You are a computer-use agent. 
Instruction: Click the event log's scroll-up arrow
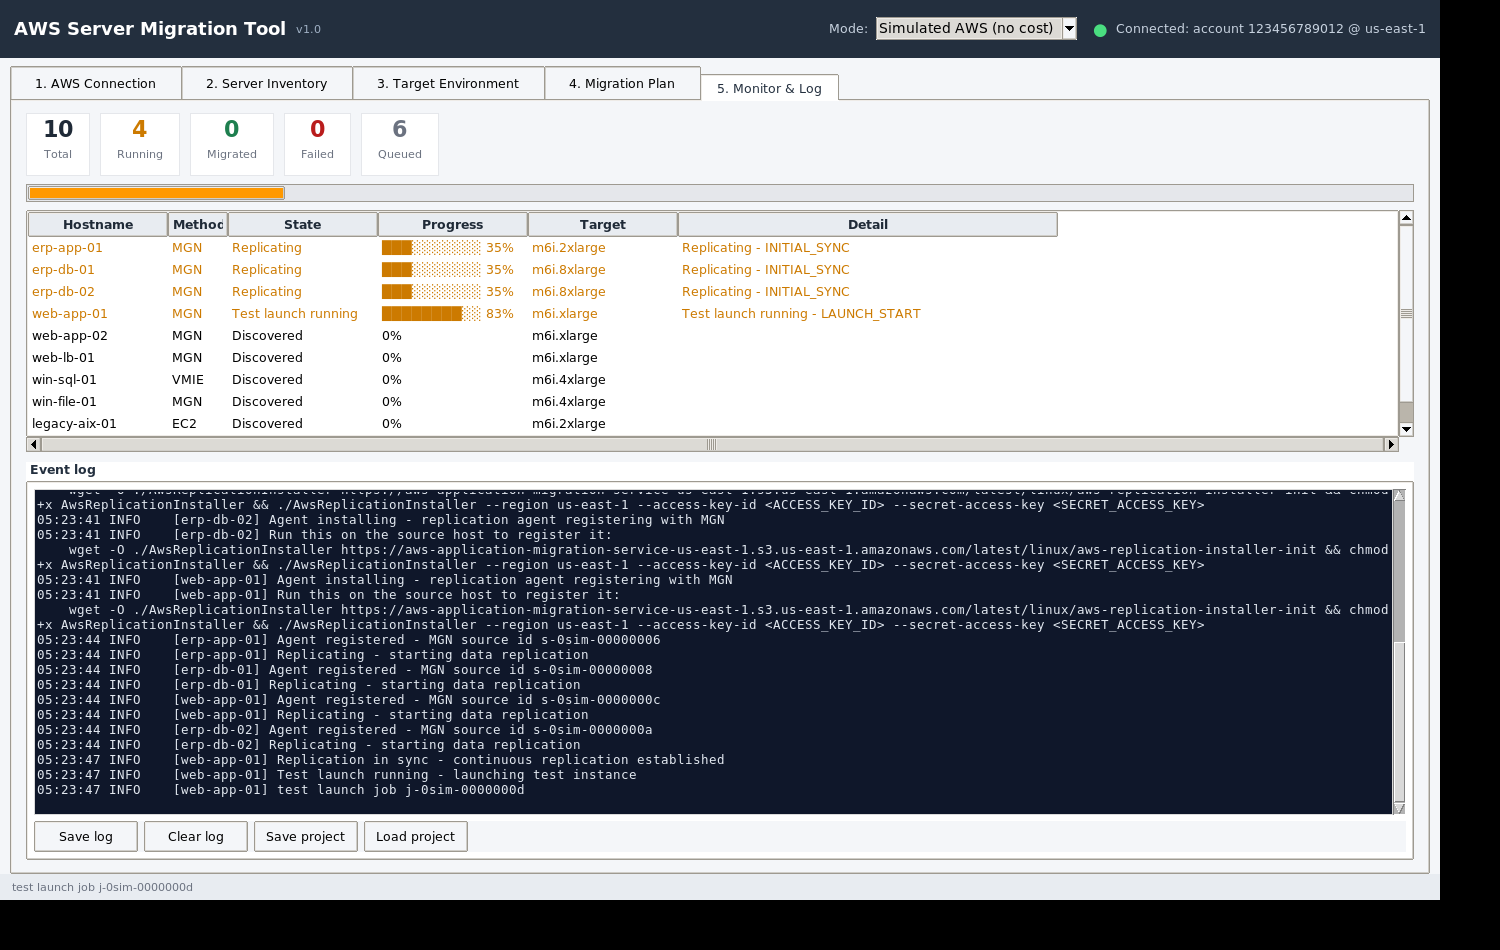(x=1399, y=495)
